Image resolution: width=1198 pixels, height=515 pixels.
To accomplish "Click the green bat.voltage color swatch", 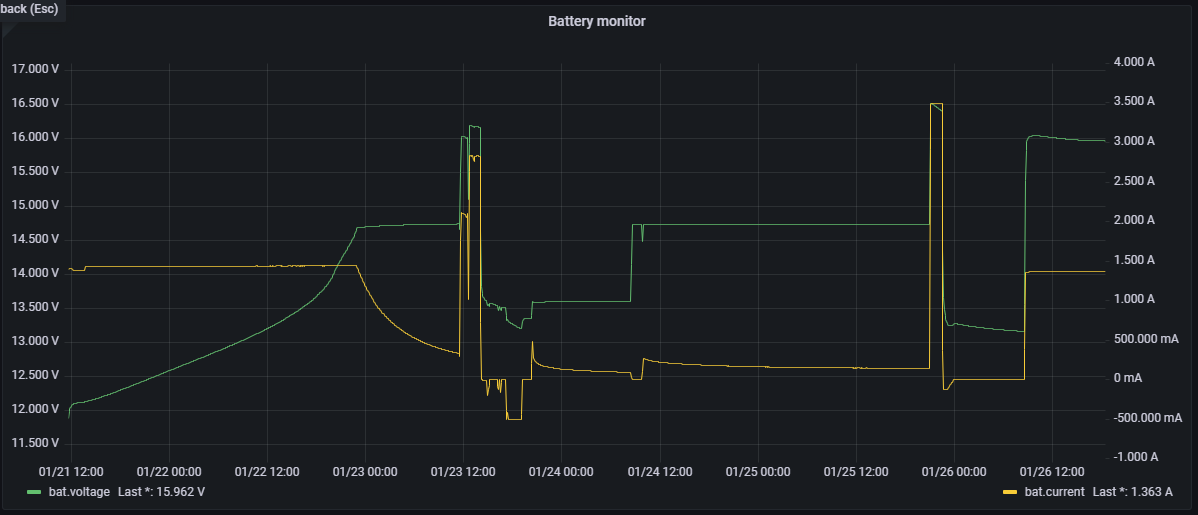I will point(34,492).
